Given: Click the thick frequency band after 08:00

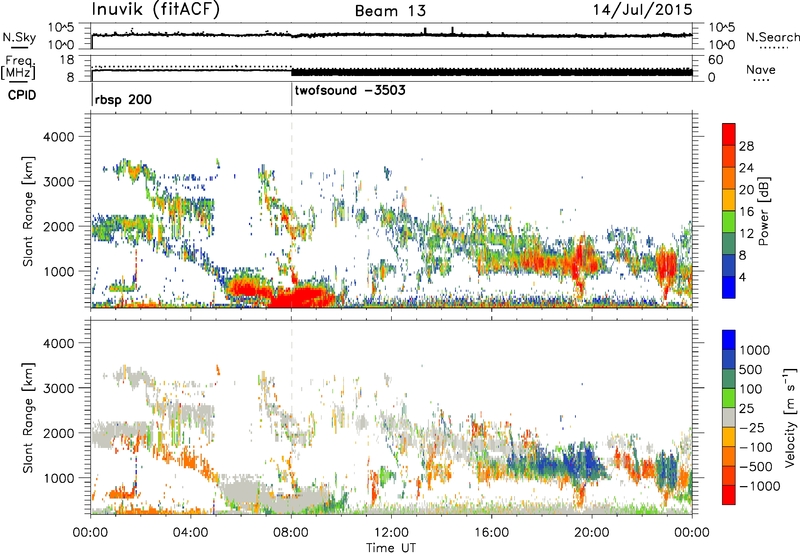Looking at the screenshot, I should pos(492,72).
